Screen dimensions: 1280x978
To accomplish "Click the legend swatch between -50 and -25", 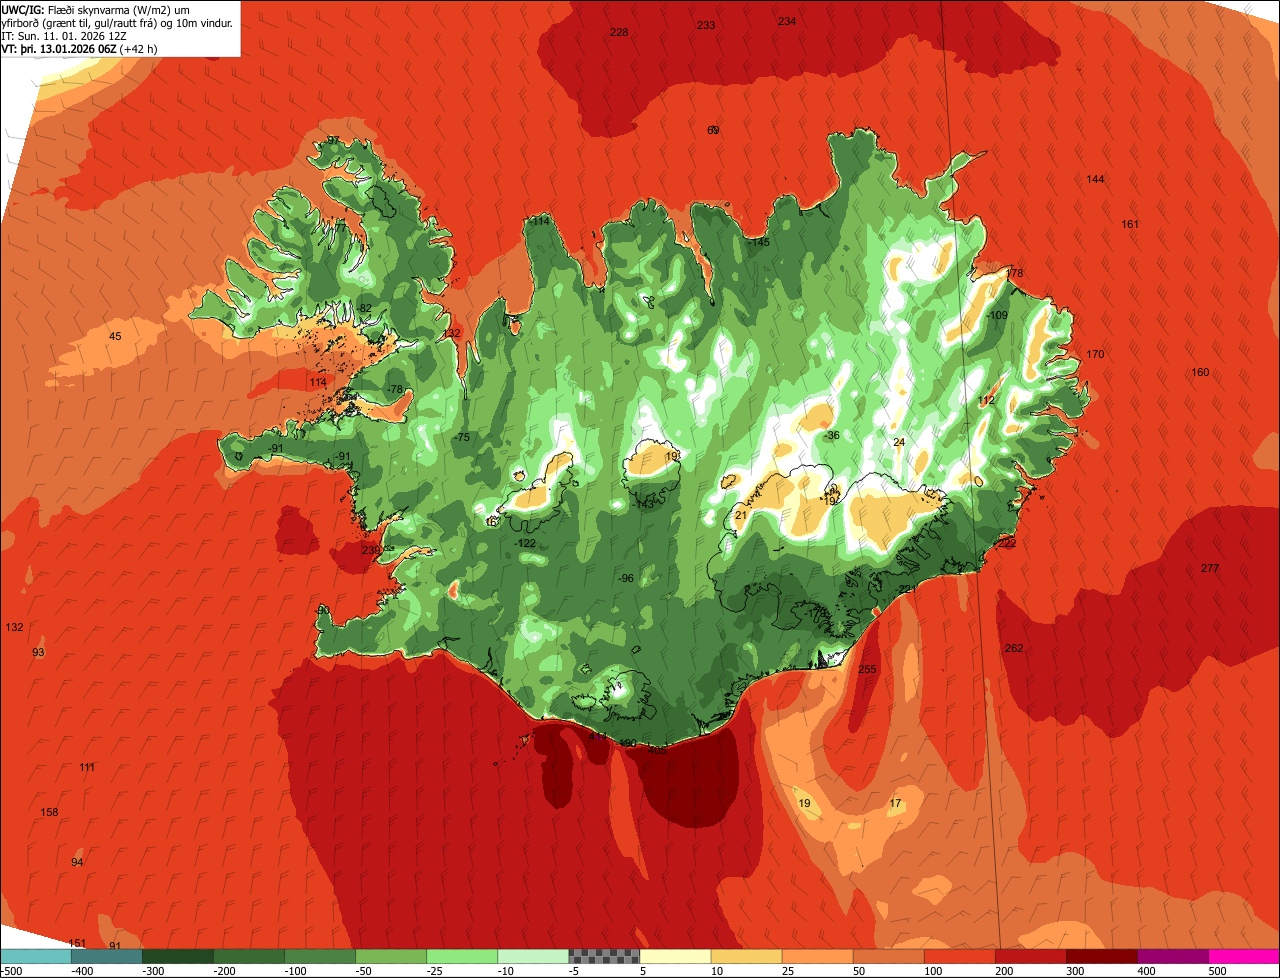I will click(391, 957).
